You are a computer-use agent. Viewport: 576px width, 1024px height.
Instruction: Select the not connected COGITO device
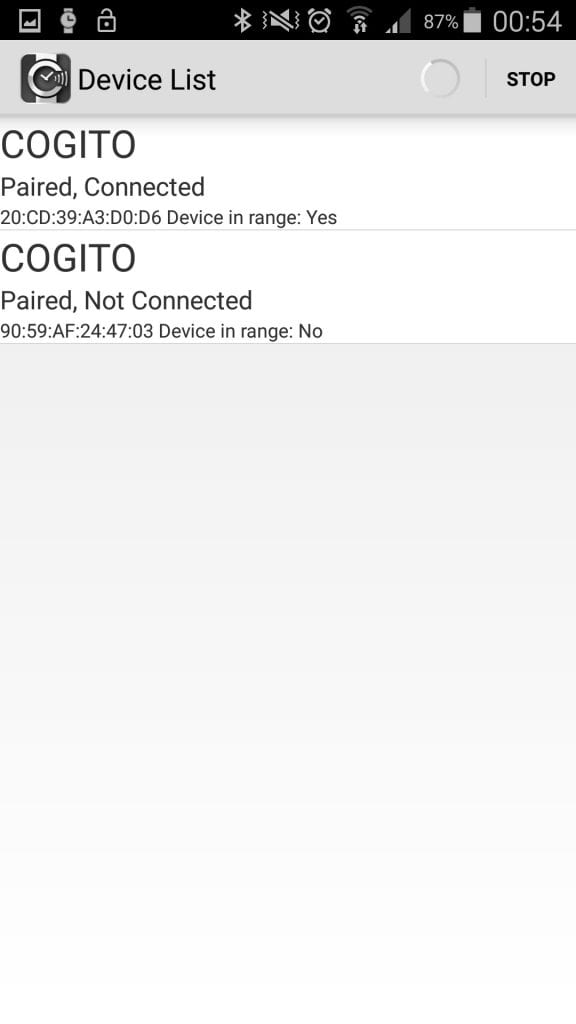pos(288,287)
